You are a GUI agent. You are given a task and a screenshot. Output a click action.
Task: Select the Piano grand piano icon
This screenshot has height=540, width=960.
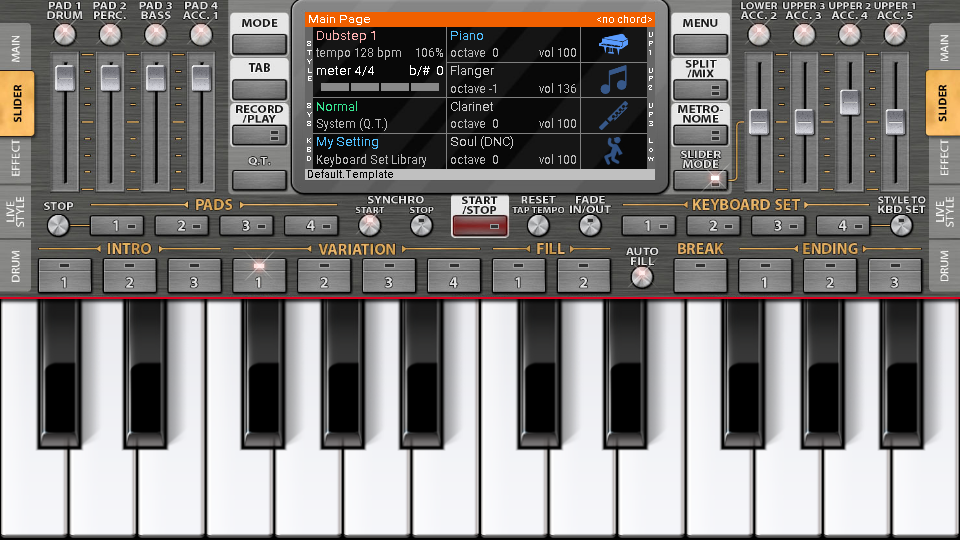[613, 44]
